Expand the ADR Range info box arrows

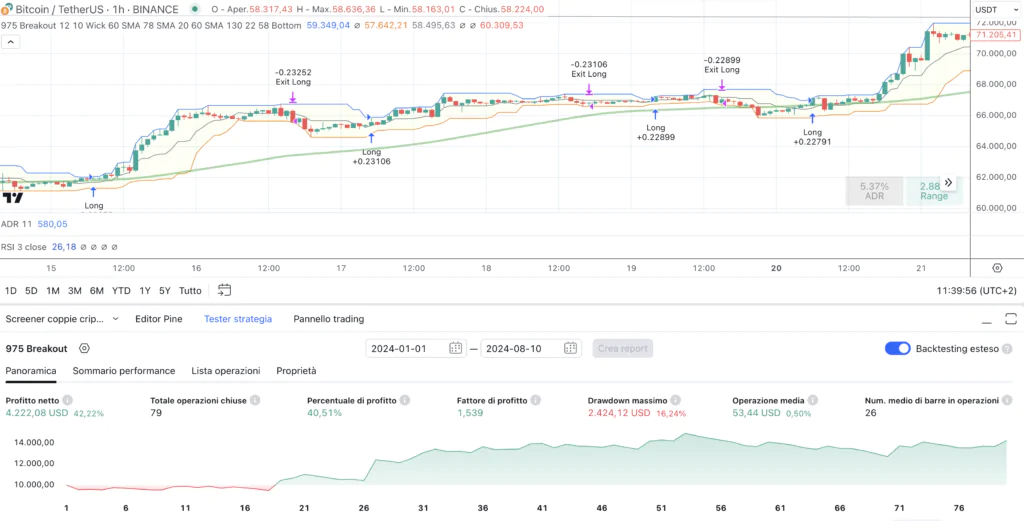coord(948,183)
